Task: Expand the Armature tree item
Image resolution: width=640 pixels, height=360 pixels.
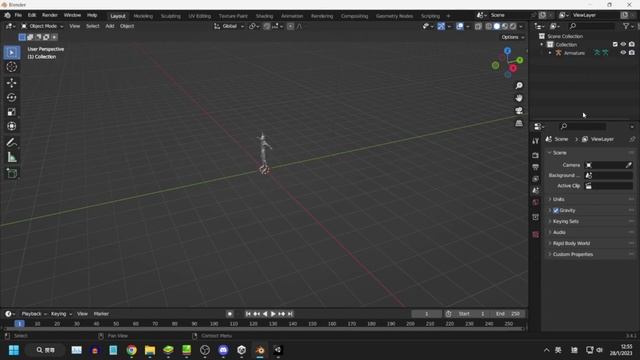Action: pyautogui.click(x=550, y=53)
